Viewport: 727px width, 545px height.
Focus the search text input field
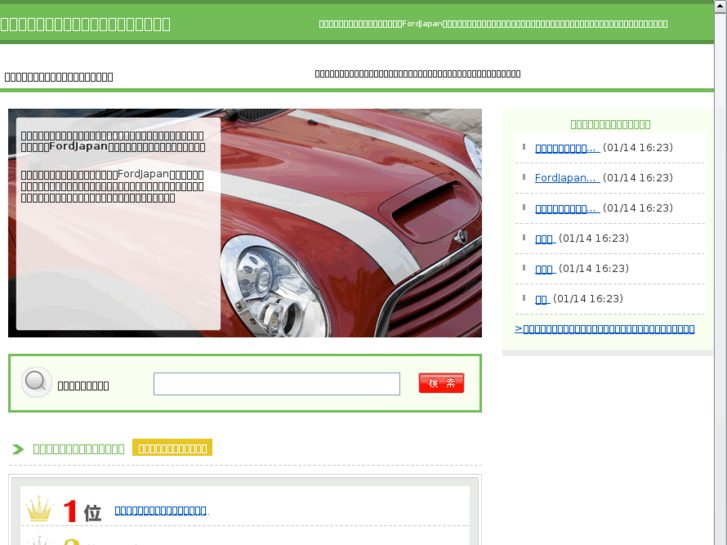276,384
